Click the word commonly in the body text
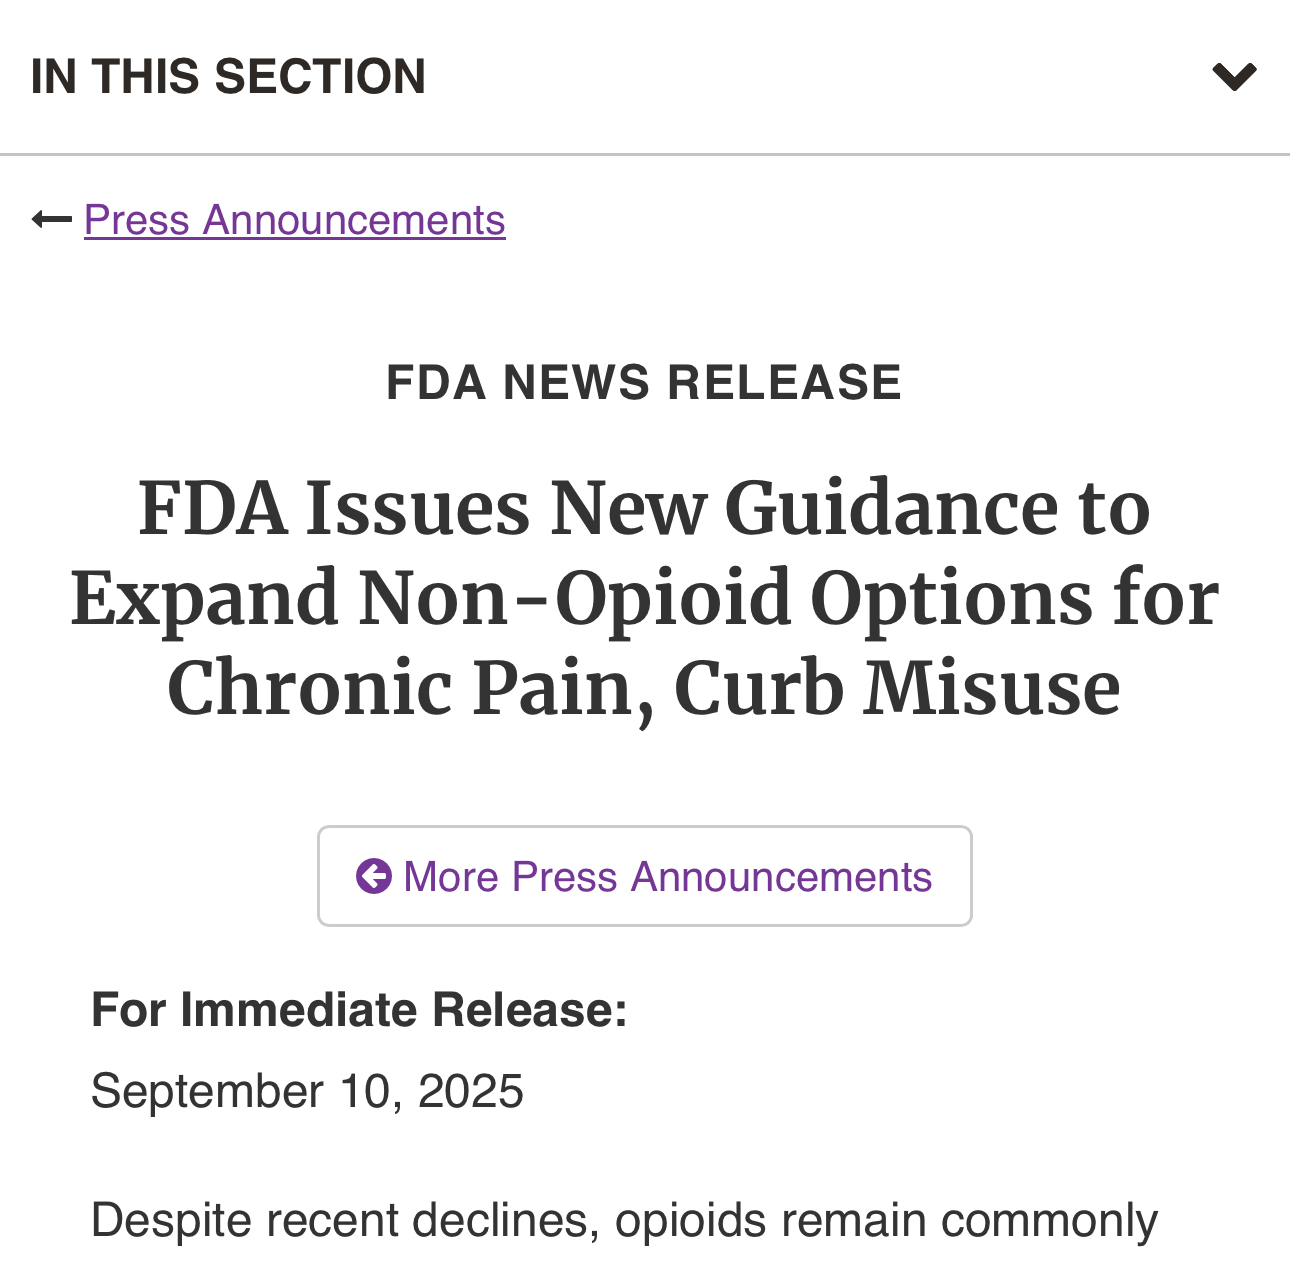 (x=1050, y=1221)
